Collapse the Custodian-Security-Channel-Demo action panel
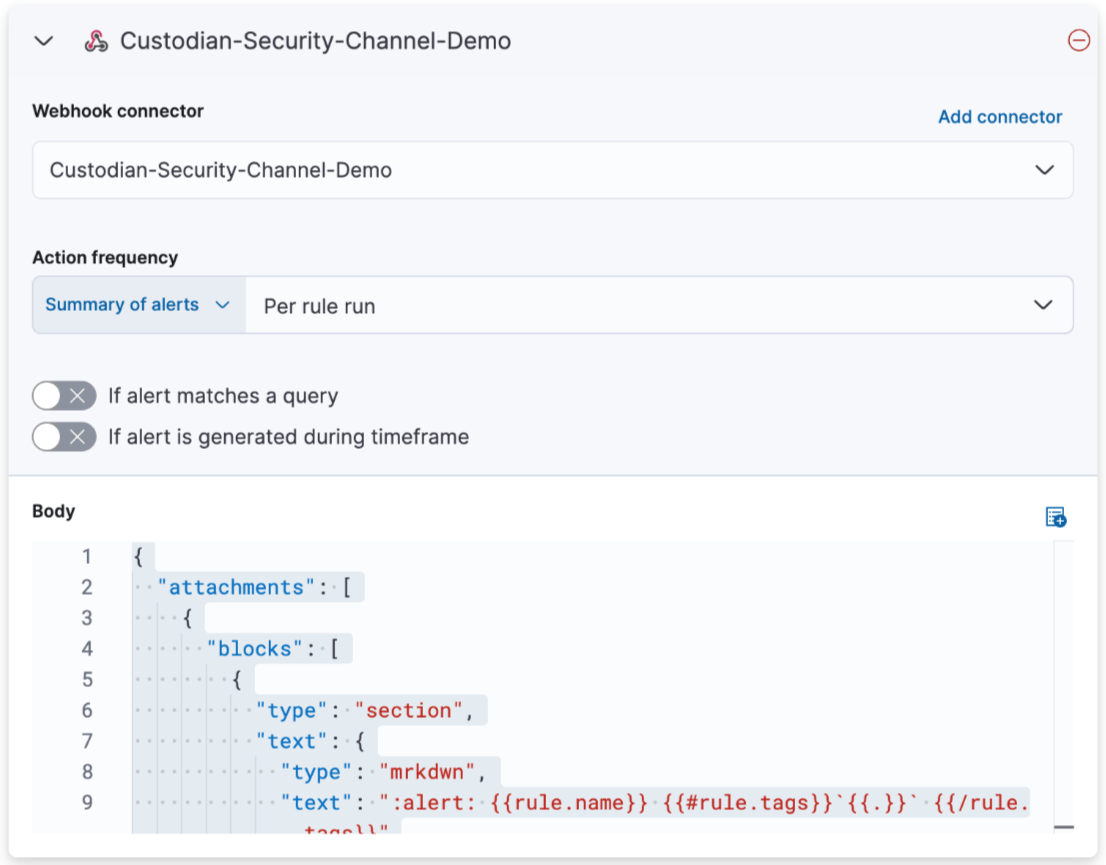The height and width of the screenshot is (865, 1106). (x=42, y=41)
